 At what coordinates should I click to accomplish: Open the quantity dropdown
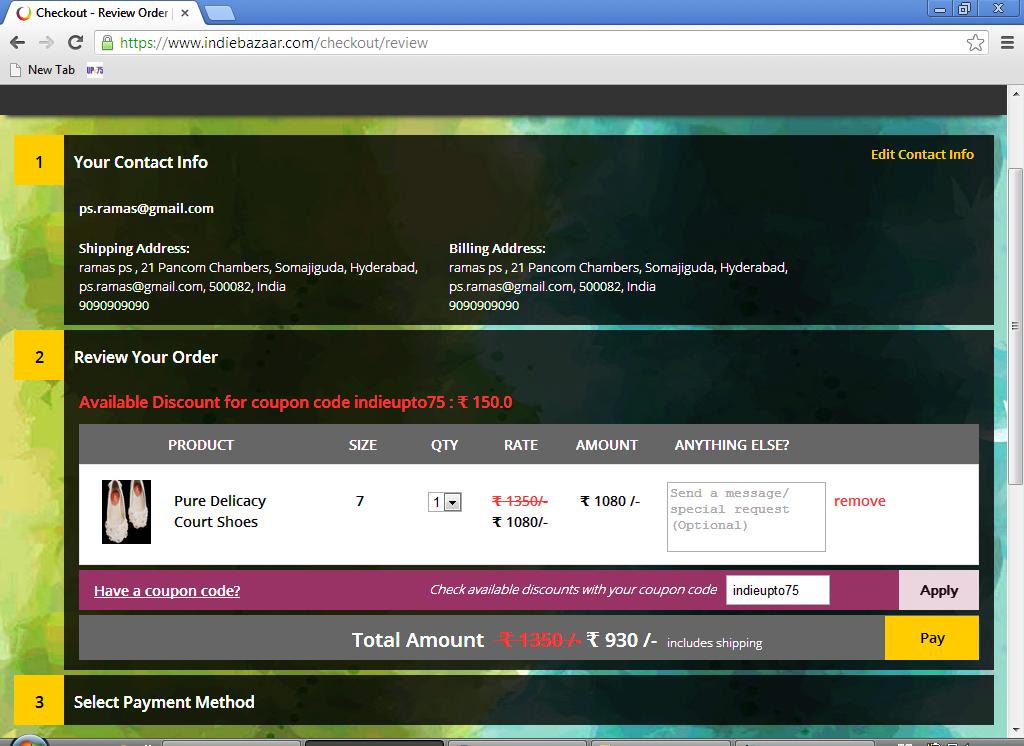tap(445, 502)
